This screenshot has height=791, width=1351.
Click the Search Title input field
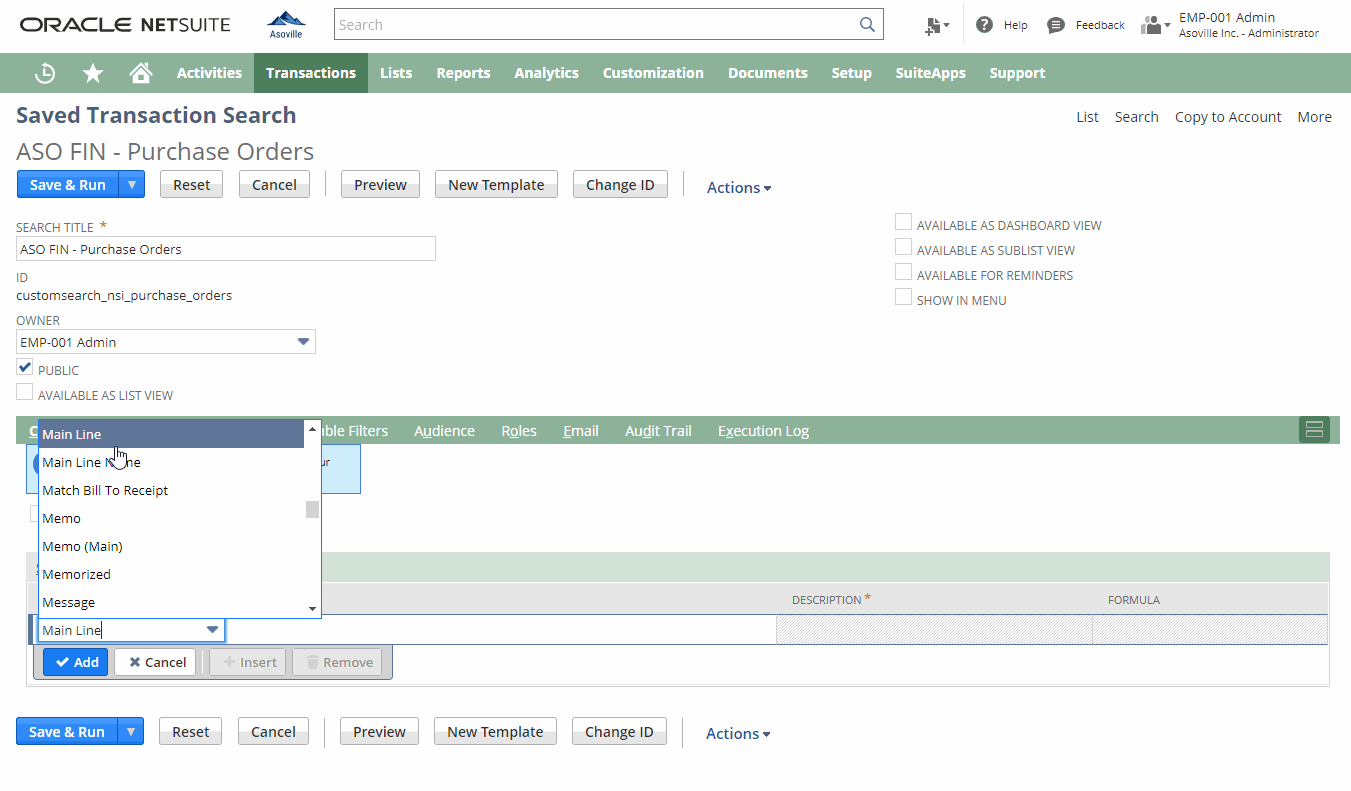[x=226, y=249]
